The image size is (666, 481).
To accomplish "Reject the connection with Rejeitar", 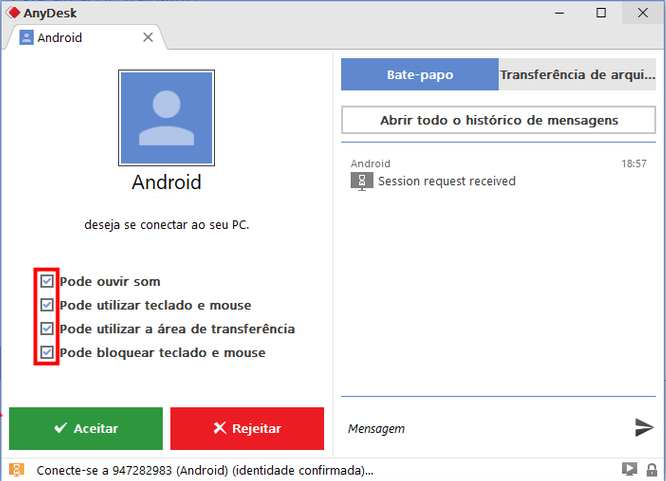I will click(247, 428).
